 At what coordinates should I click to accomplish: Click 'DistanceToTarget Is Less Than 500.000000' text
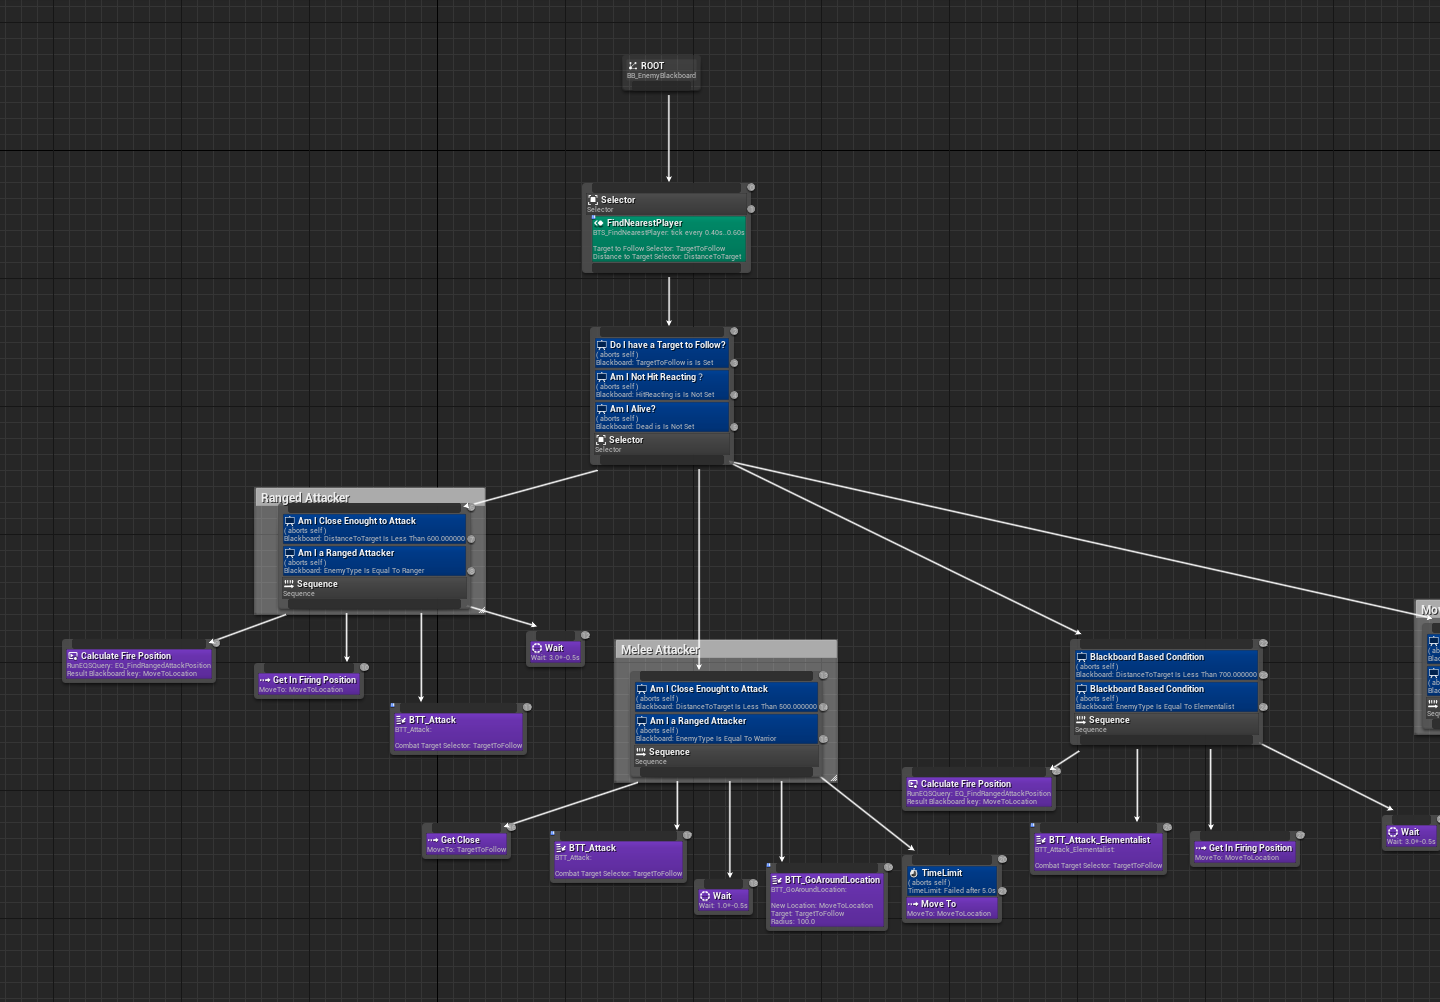746,707
